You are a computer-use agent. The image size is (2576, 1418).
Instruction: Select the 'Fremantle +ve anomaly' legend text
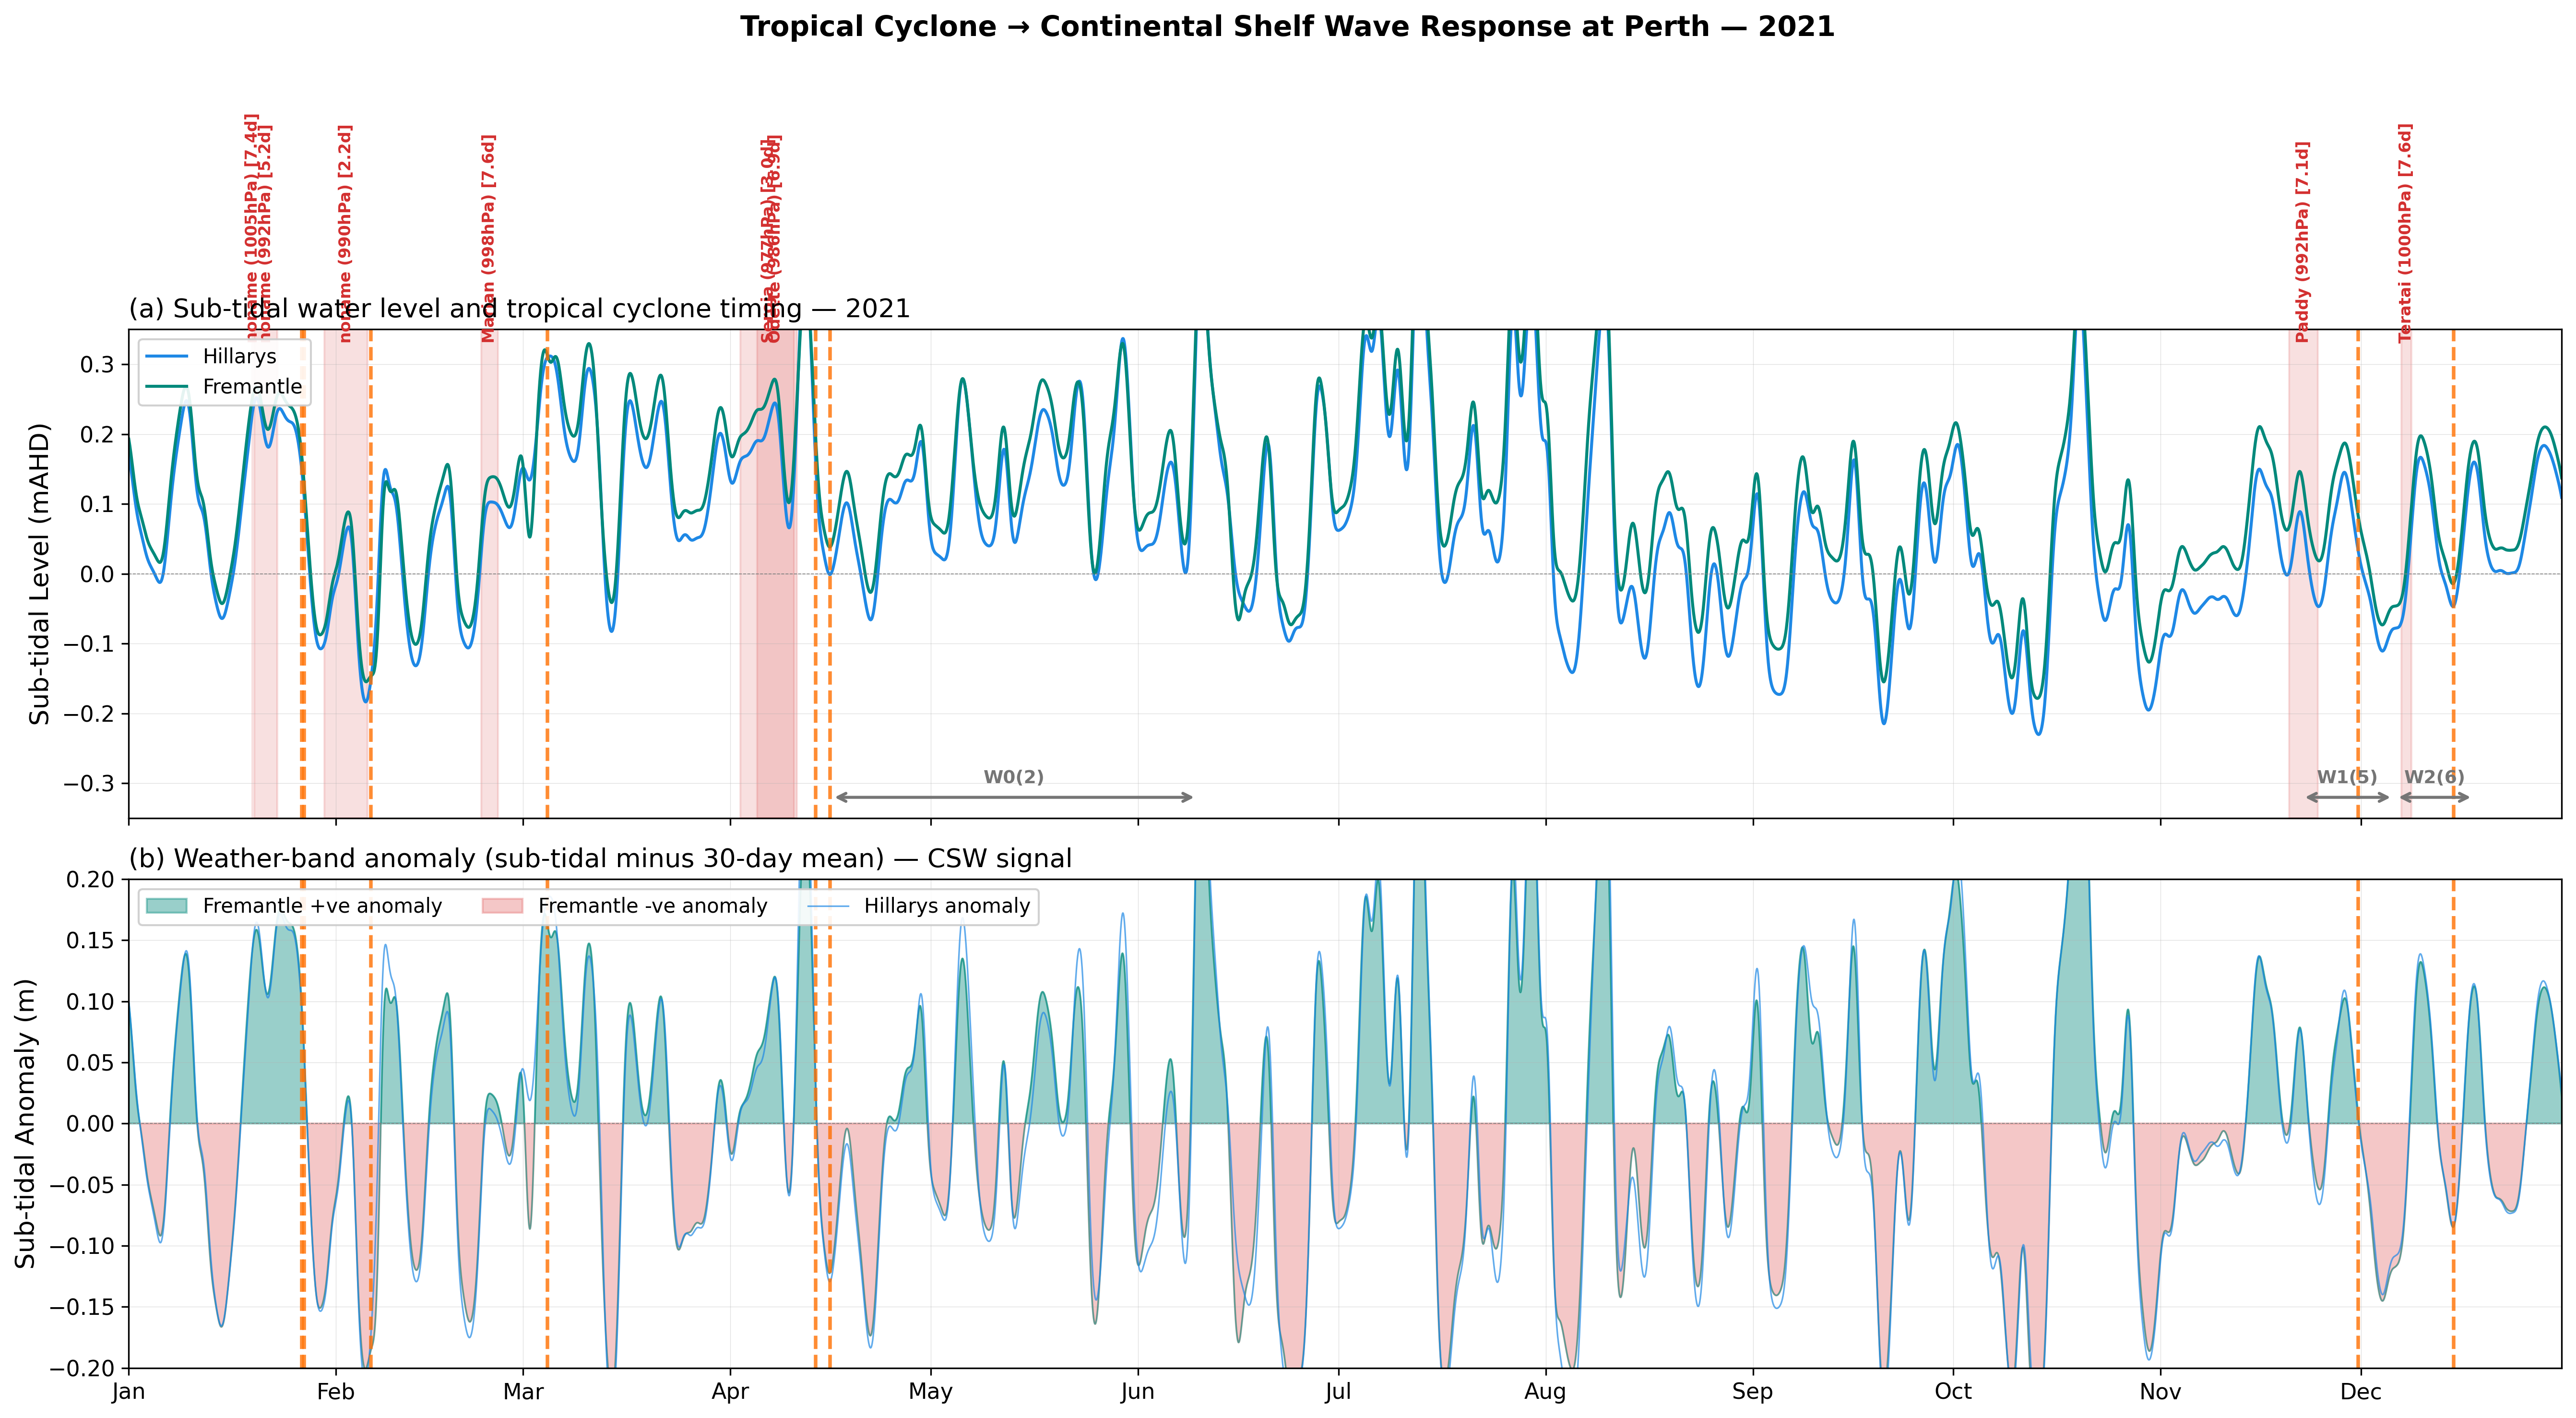coord(322,905)
